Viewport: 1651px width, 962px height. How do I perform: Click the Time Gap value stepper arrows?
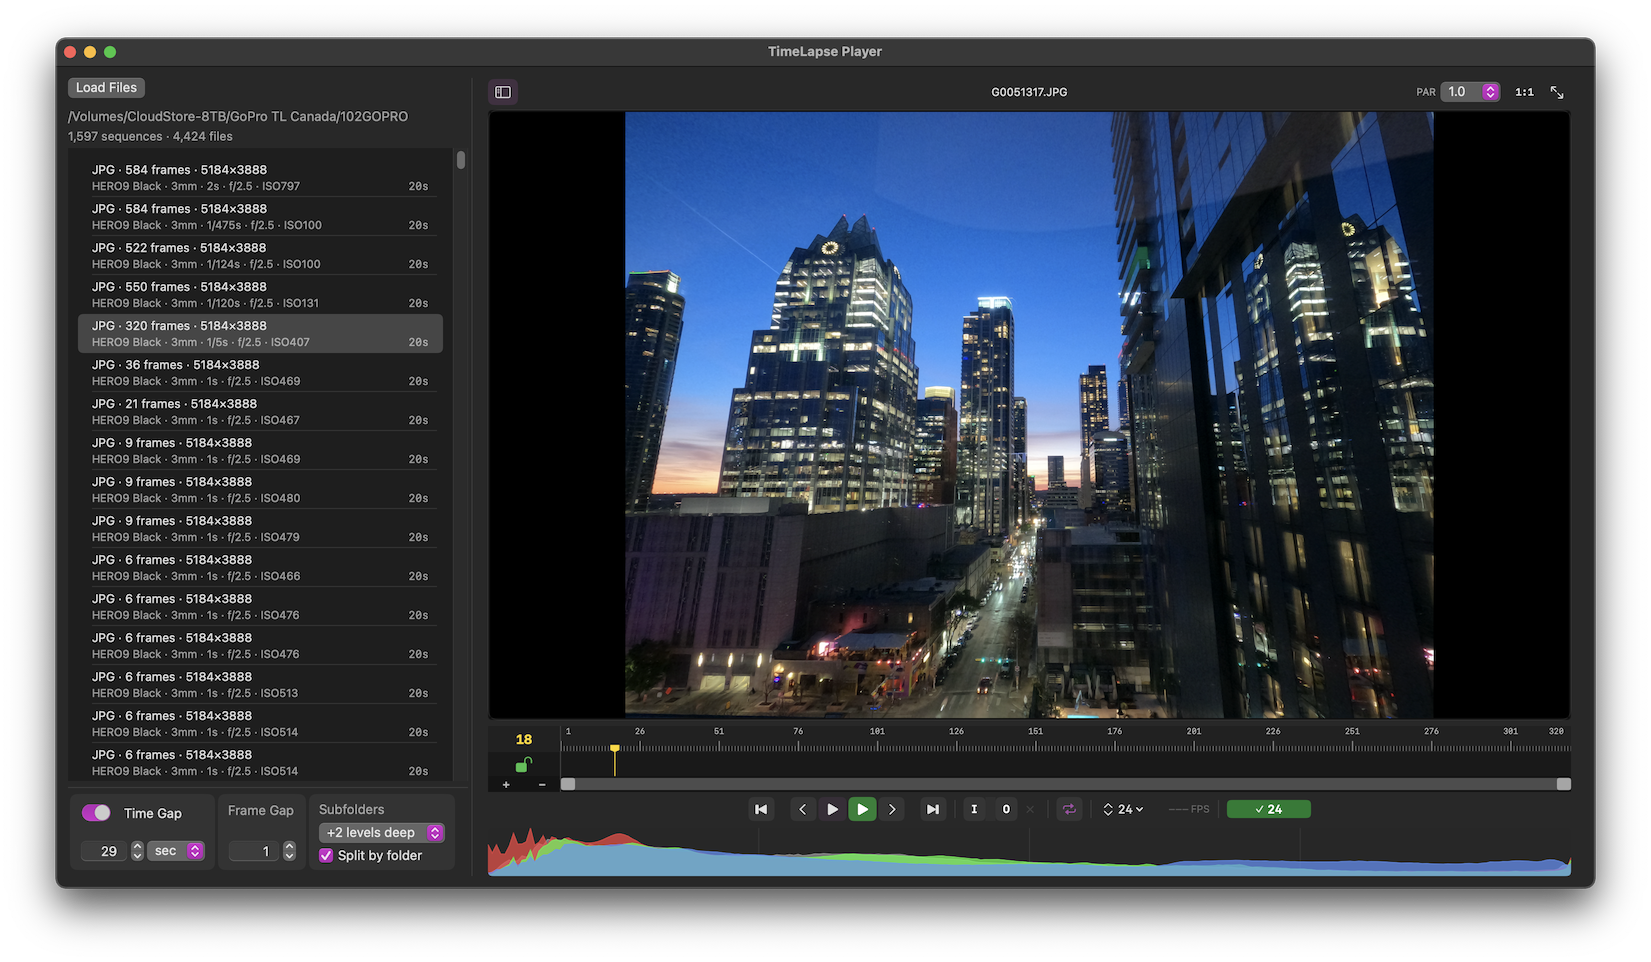137,851
